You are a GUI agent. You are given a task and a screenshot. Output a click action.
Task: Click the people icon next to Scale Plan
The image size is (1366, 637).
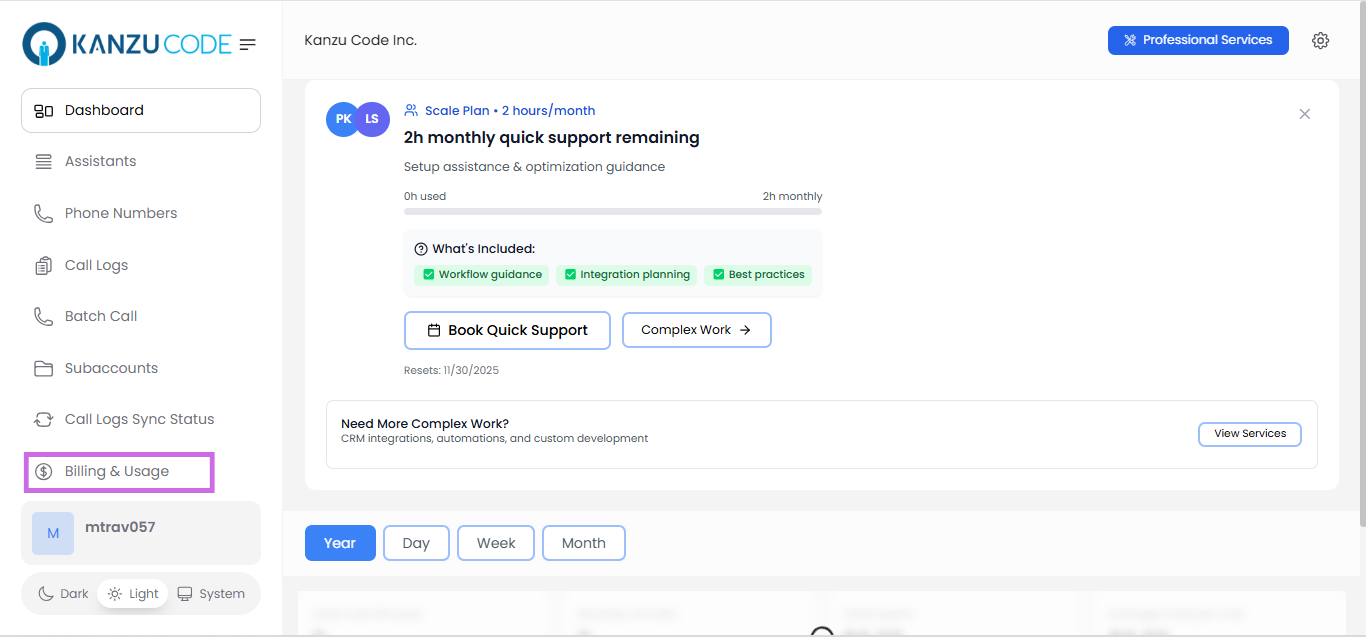click(411, 111)
